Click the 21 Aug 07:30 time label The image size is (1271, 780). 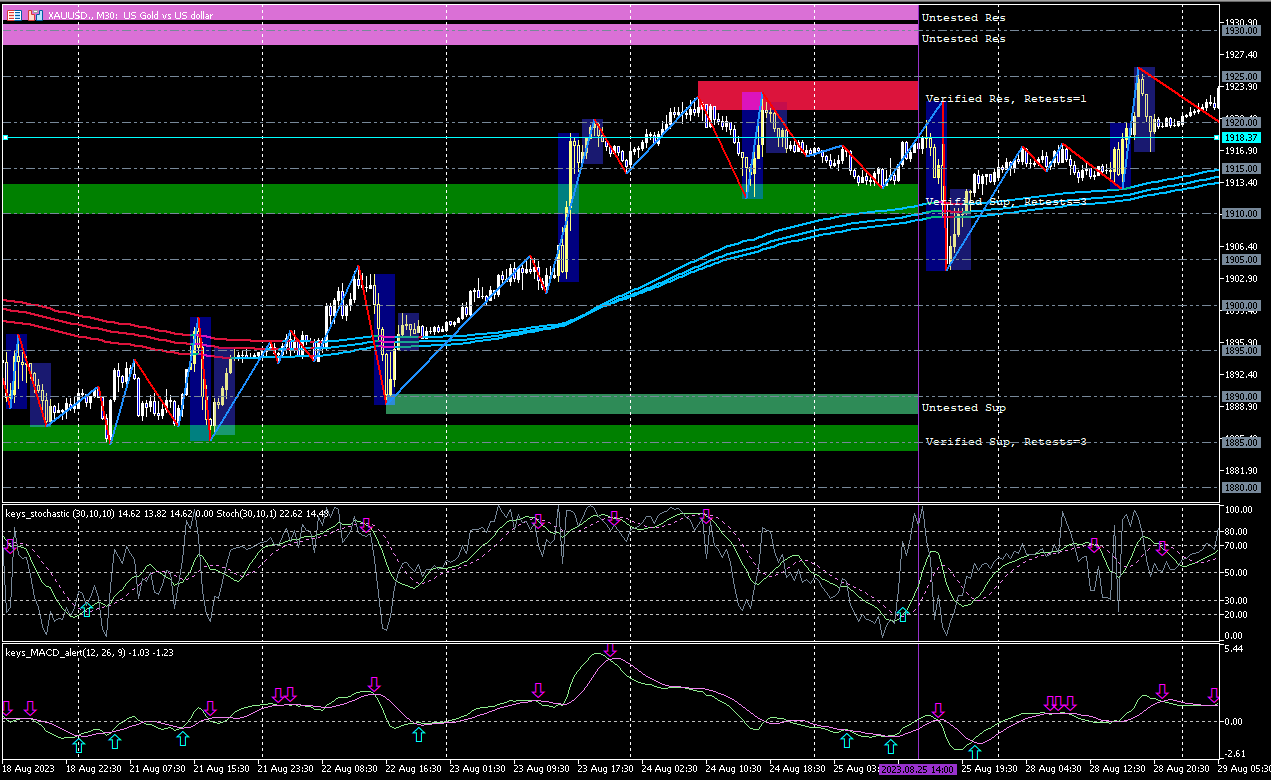pyautogui.click(x=160, y=770)
